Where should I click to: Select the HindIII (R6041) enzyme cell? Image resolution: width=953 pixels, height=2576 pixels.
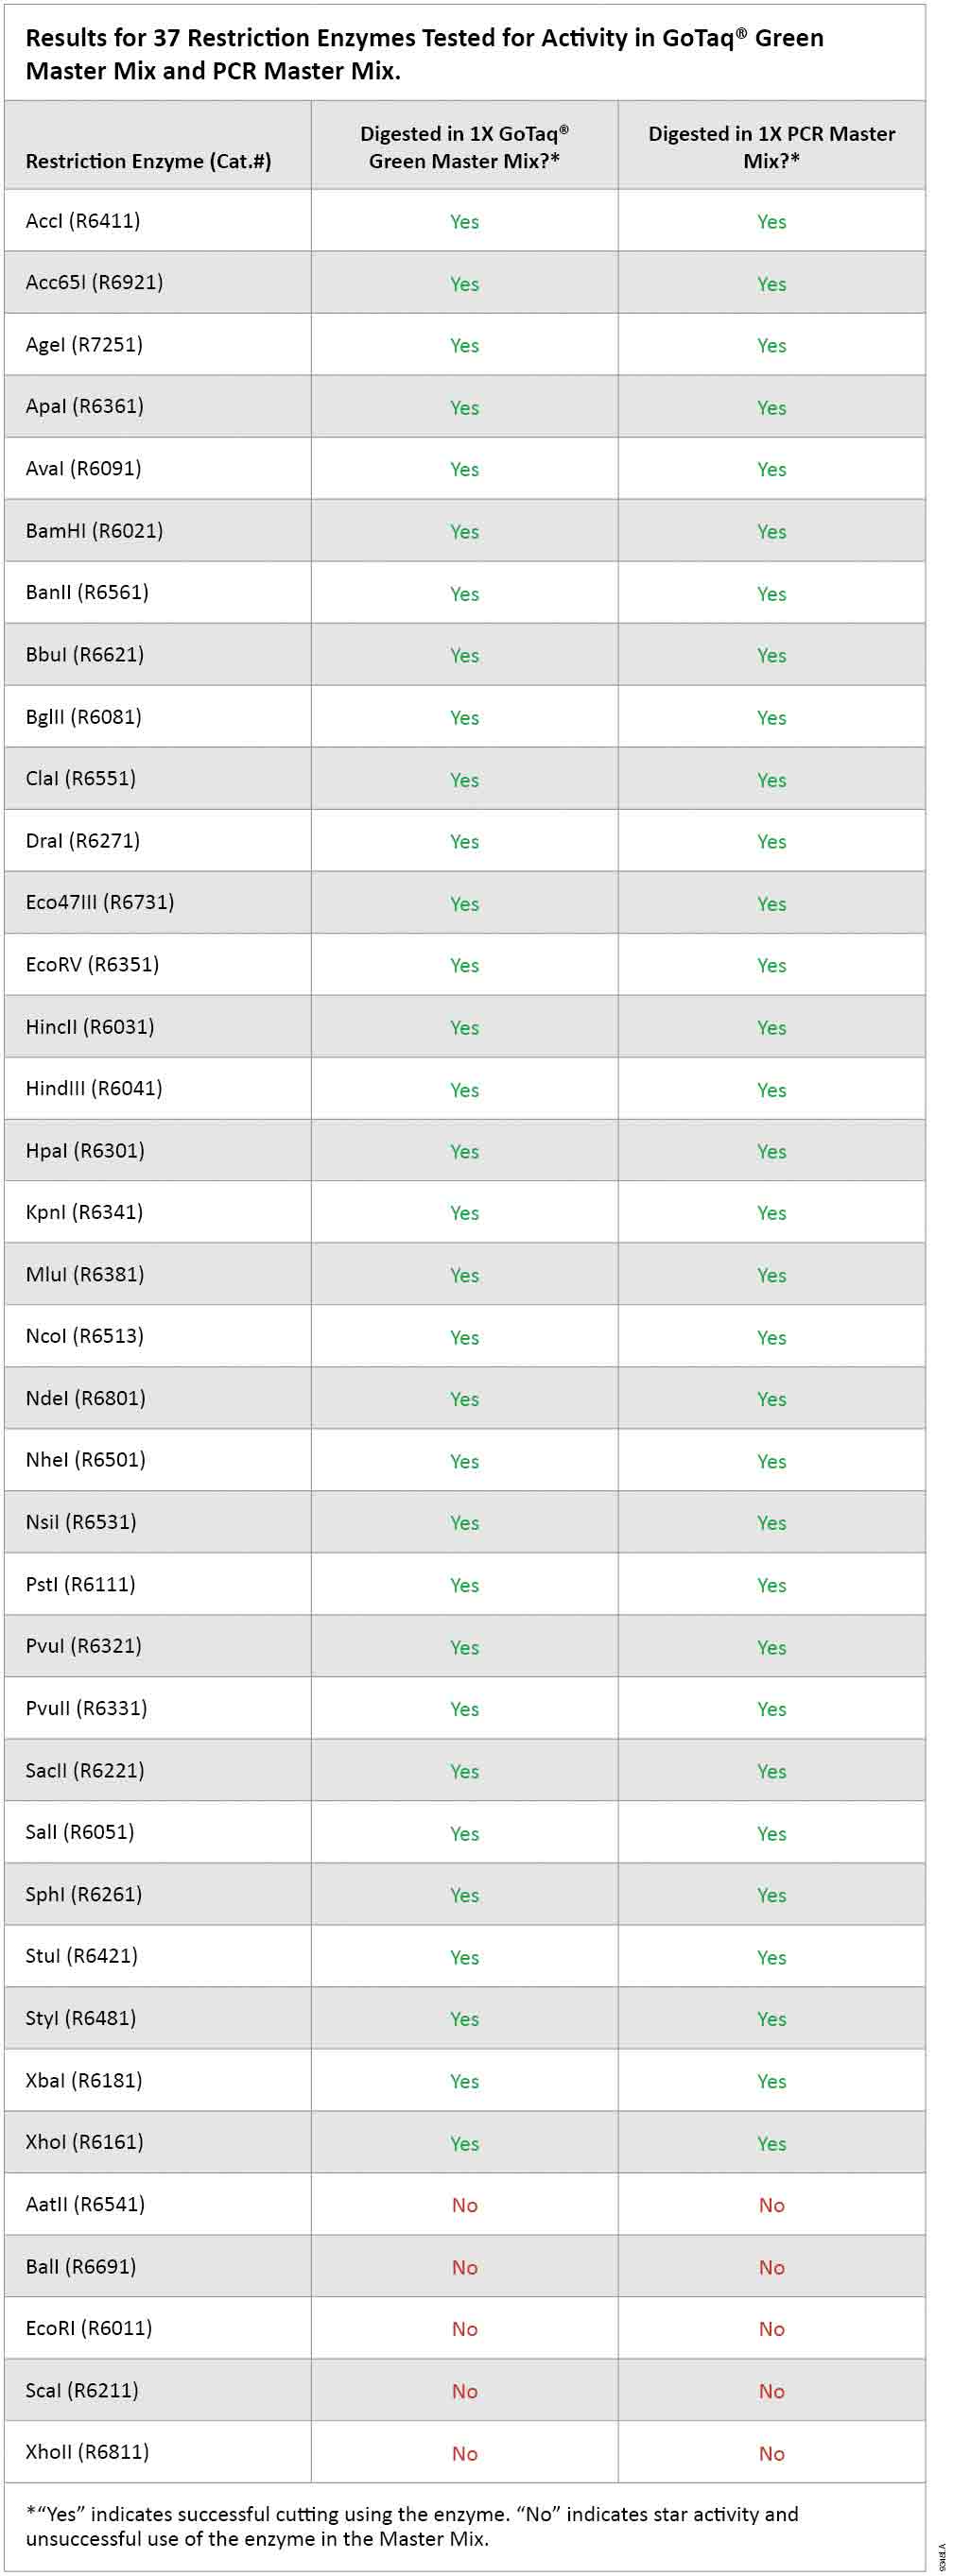pos(94,1089)
